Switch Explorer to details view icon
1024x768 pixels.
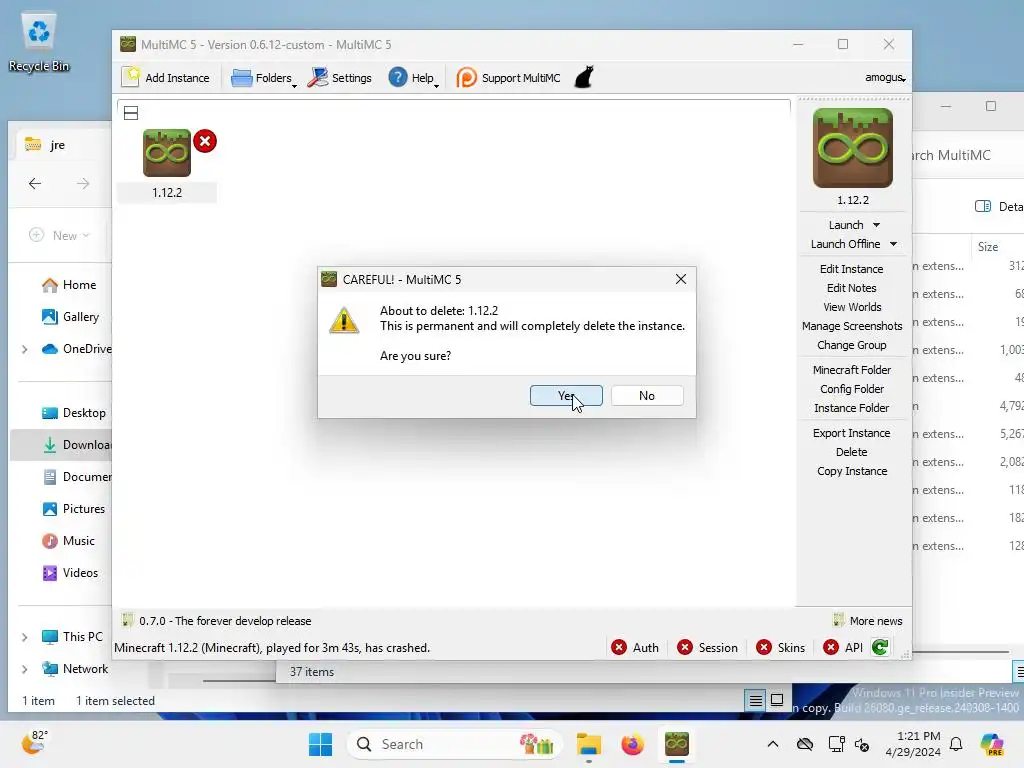tap(756, 701)
